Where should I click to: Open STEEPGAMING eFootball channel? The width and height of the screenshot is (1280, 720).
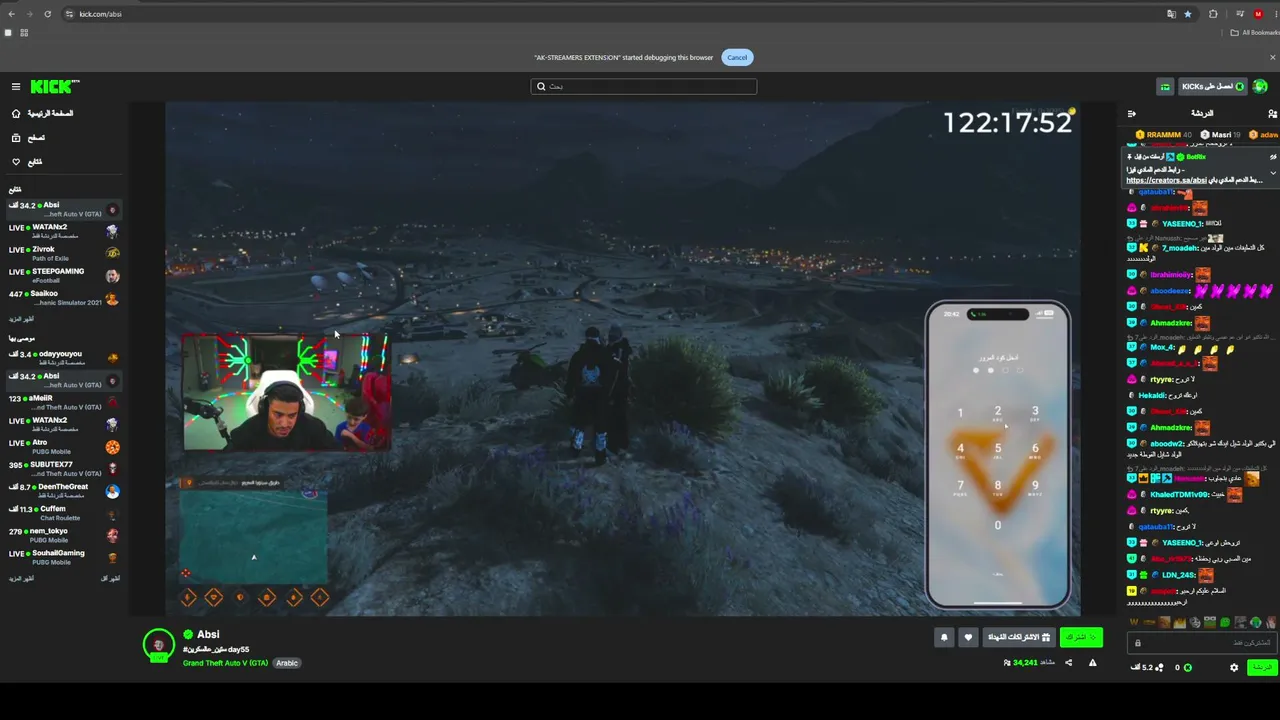point(64,275)
